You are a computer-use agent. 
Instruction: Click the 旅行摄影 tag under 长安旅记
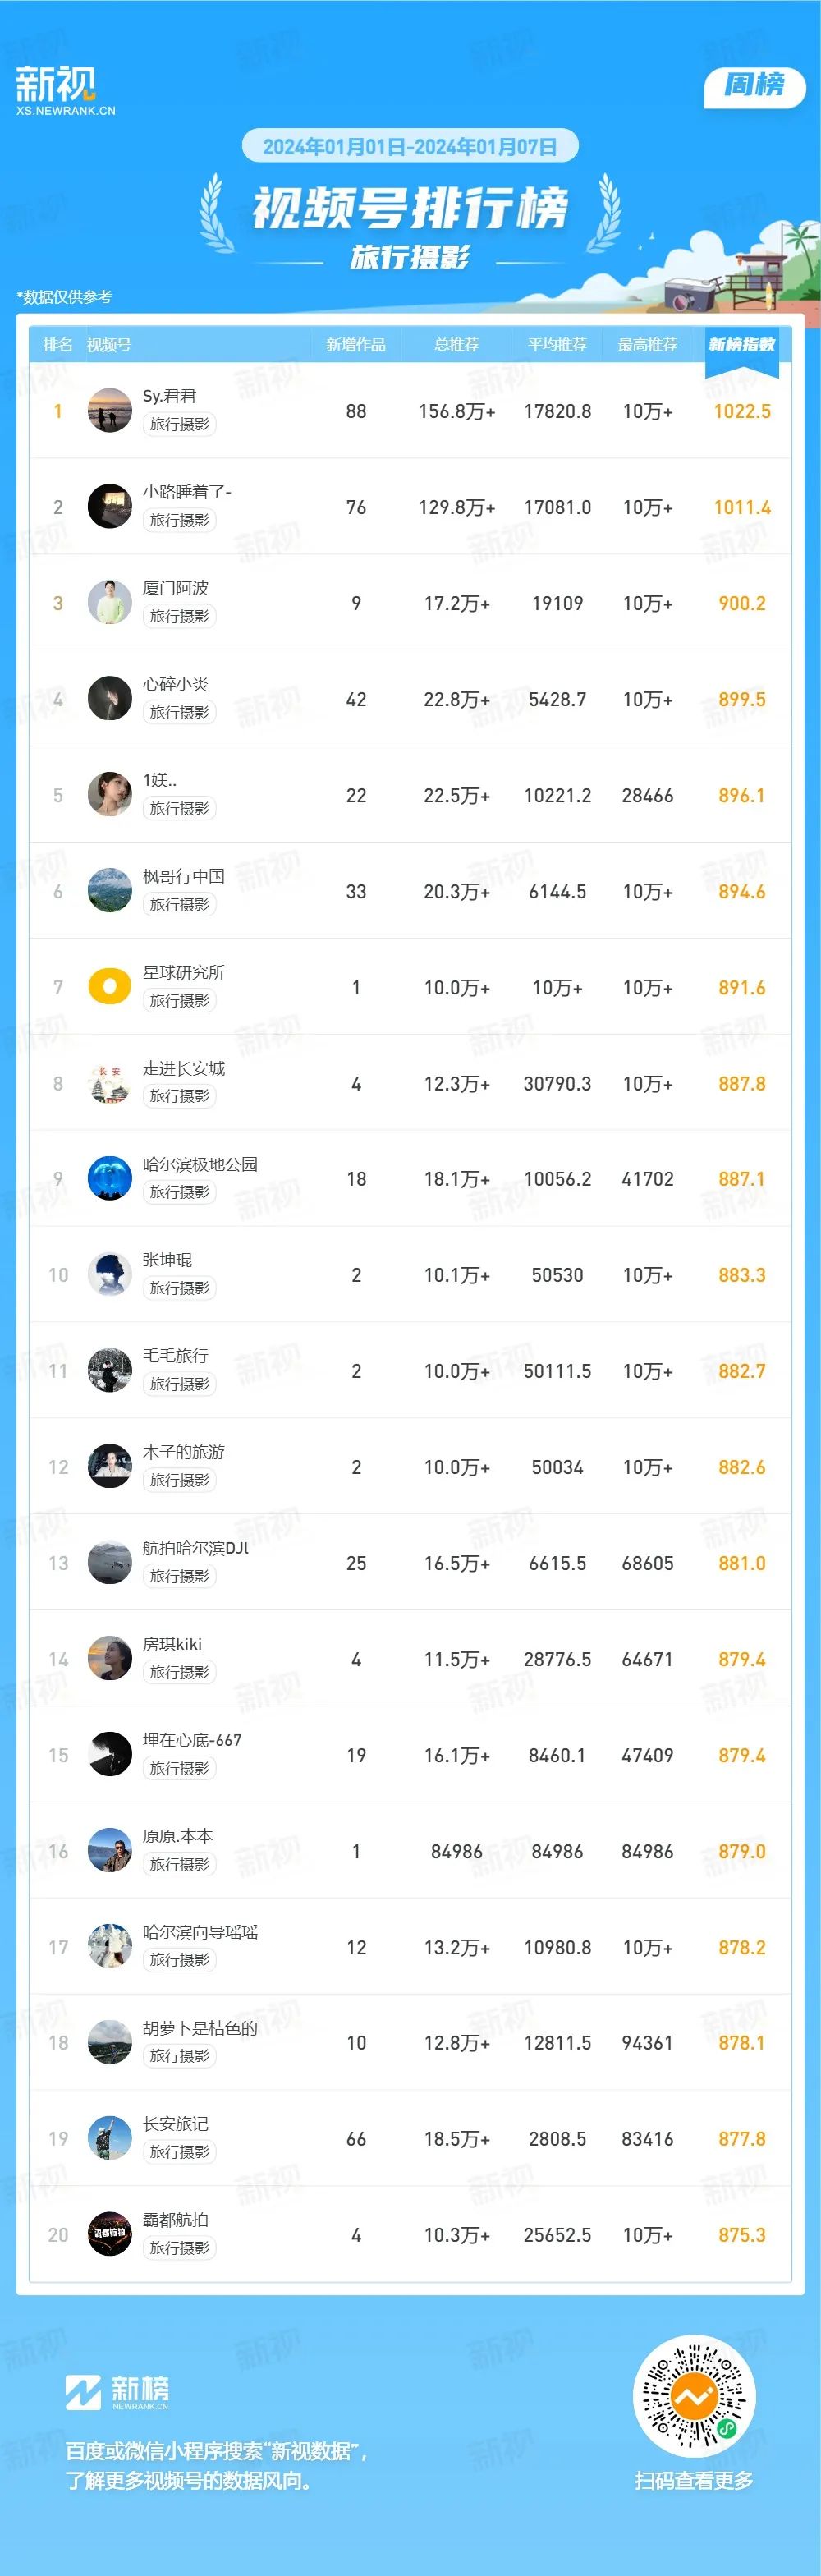click(180, 2152)
